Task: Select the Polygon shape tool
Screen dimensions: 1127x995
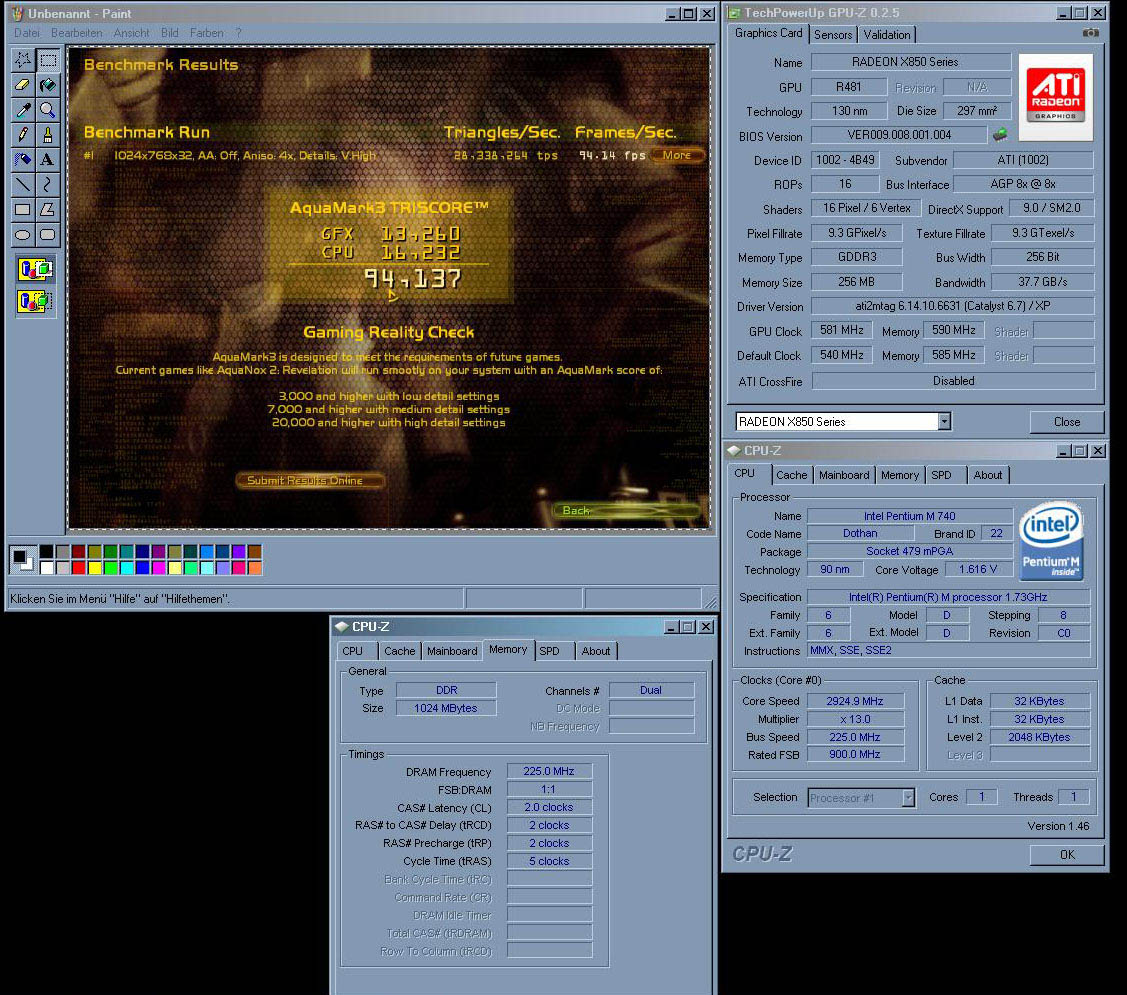Action: pyautogui.click(x=48, y=209)
